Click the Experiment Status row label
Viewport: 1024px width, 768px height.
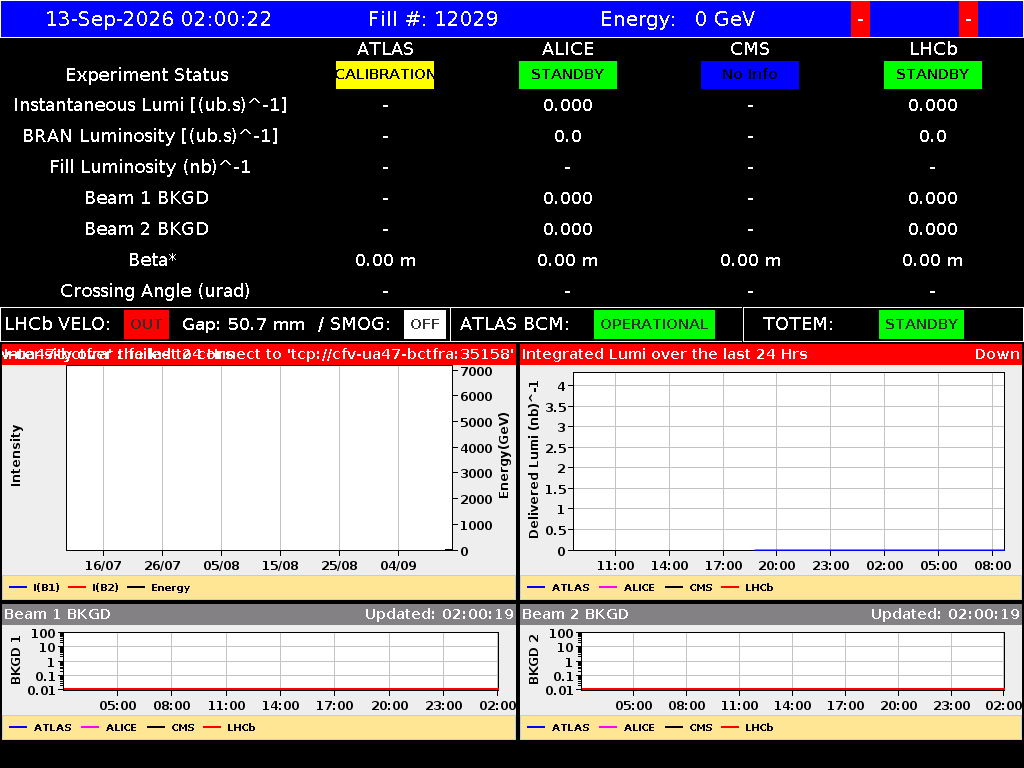coord(147,75)
